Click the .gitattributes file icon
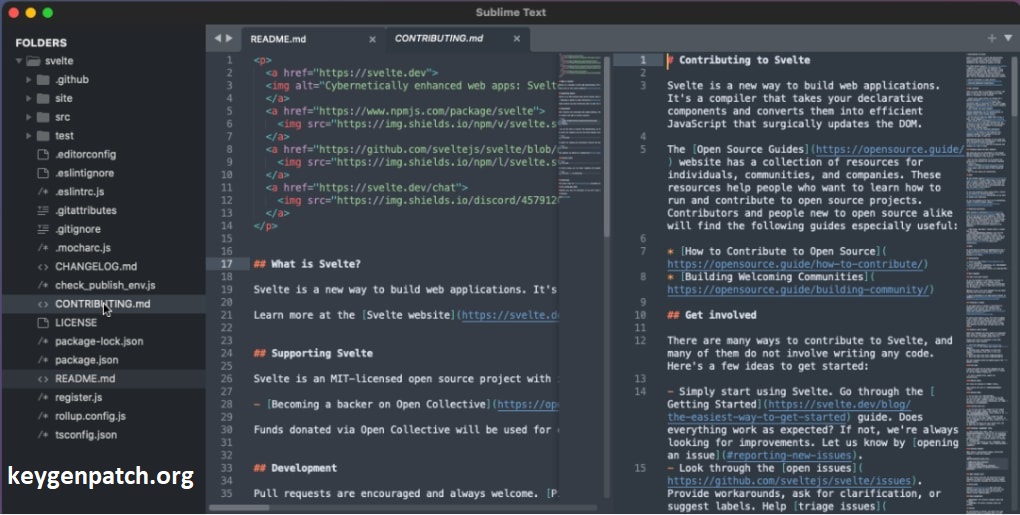 pyautogui.click(x=43, y=211)
